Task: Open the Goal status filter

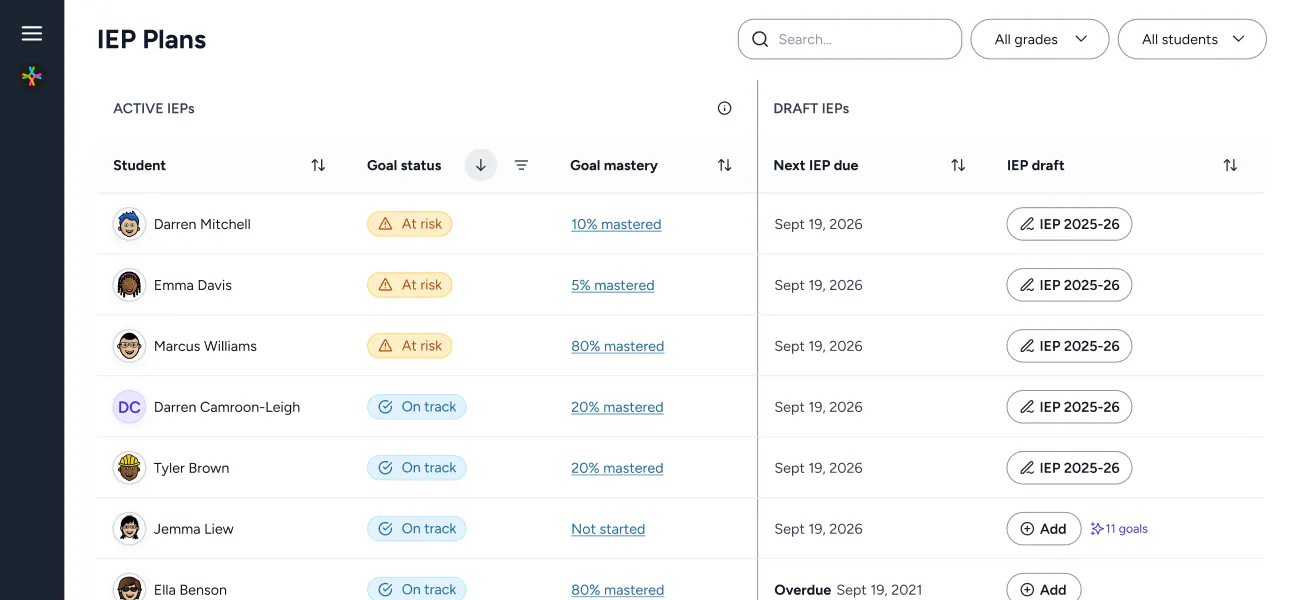Action: pos(522,165)
